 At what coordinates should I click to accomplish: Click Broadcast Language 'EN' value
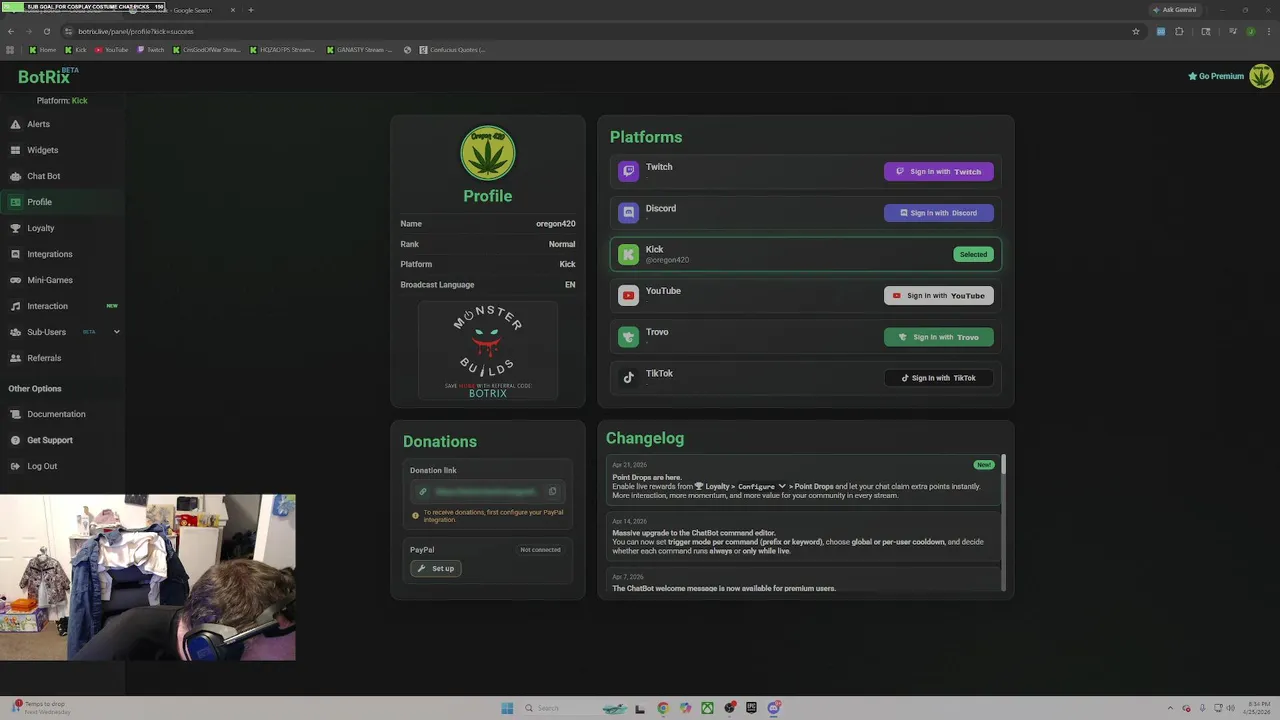(x=570, y=285)
